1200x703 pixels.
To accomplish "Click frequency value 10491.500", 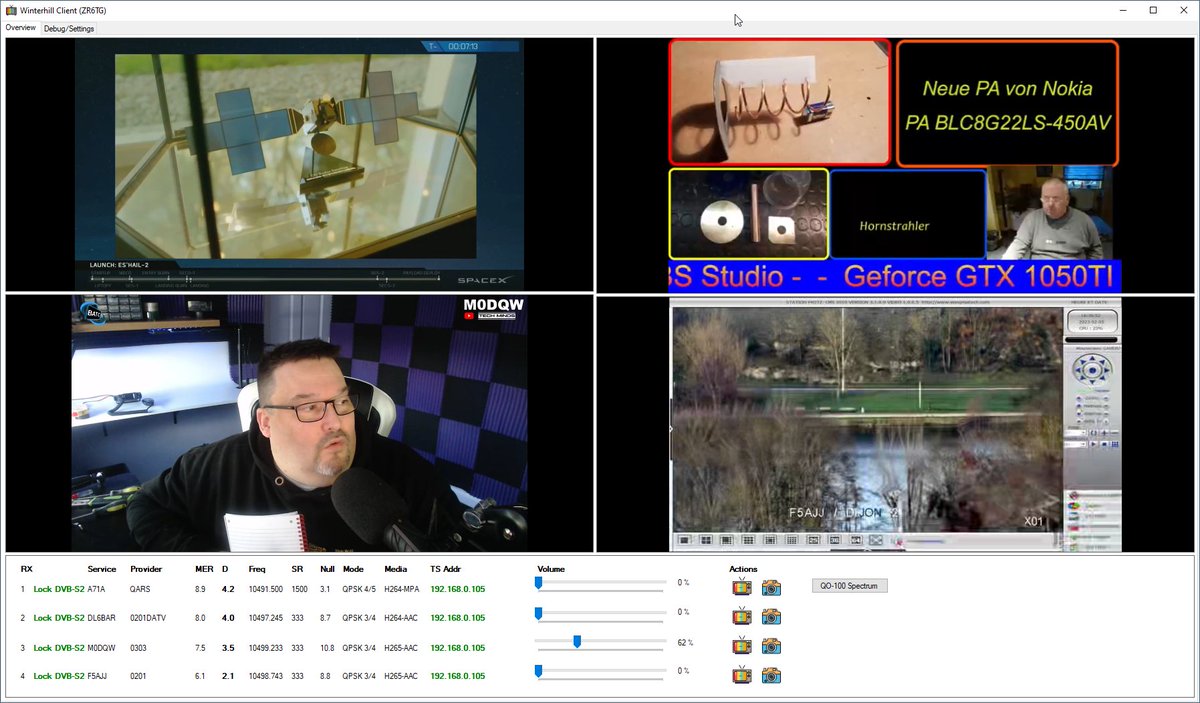I will (266, 589).
